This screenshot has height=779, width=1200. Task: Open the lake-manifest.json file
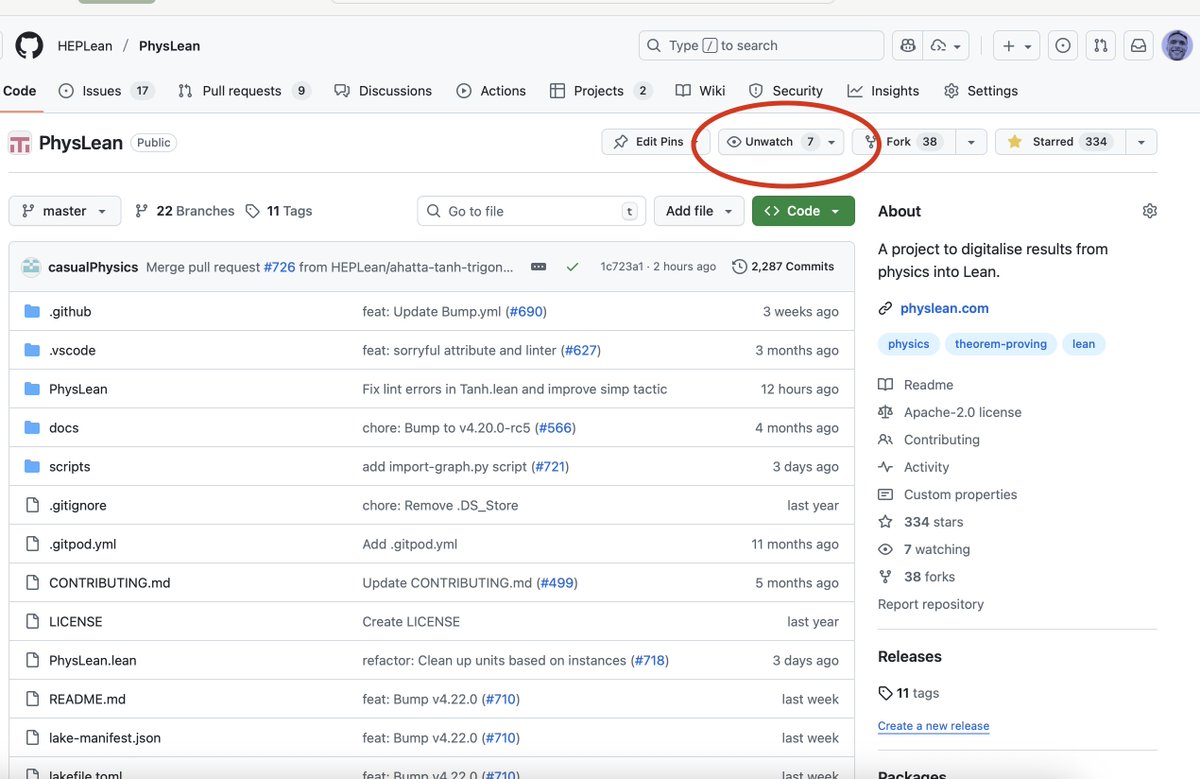click(x=105, y=738)
